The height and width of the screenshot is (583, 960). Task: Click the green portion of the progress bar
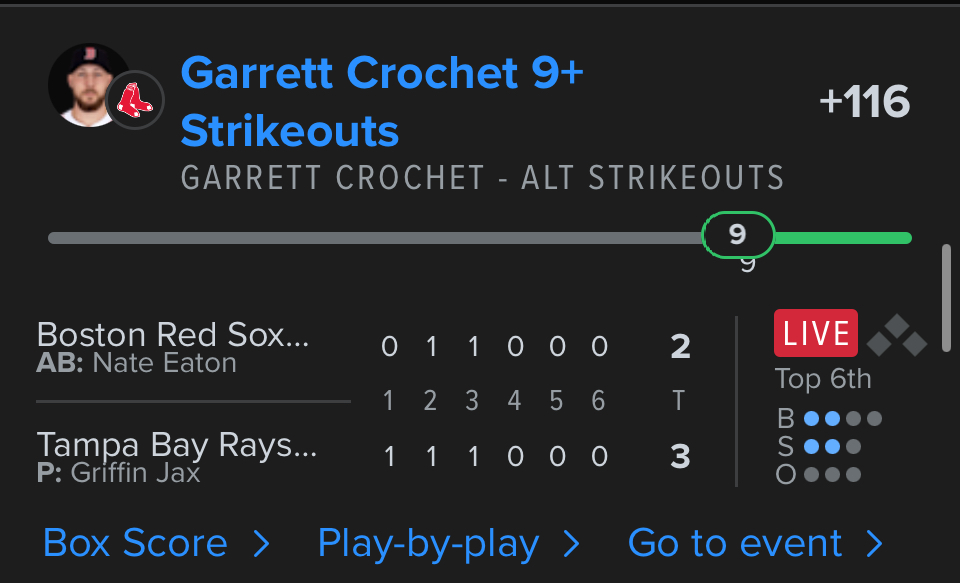click(842, 238)
